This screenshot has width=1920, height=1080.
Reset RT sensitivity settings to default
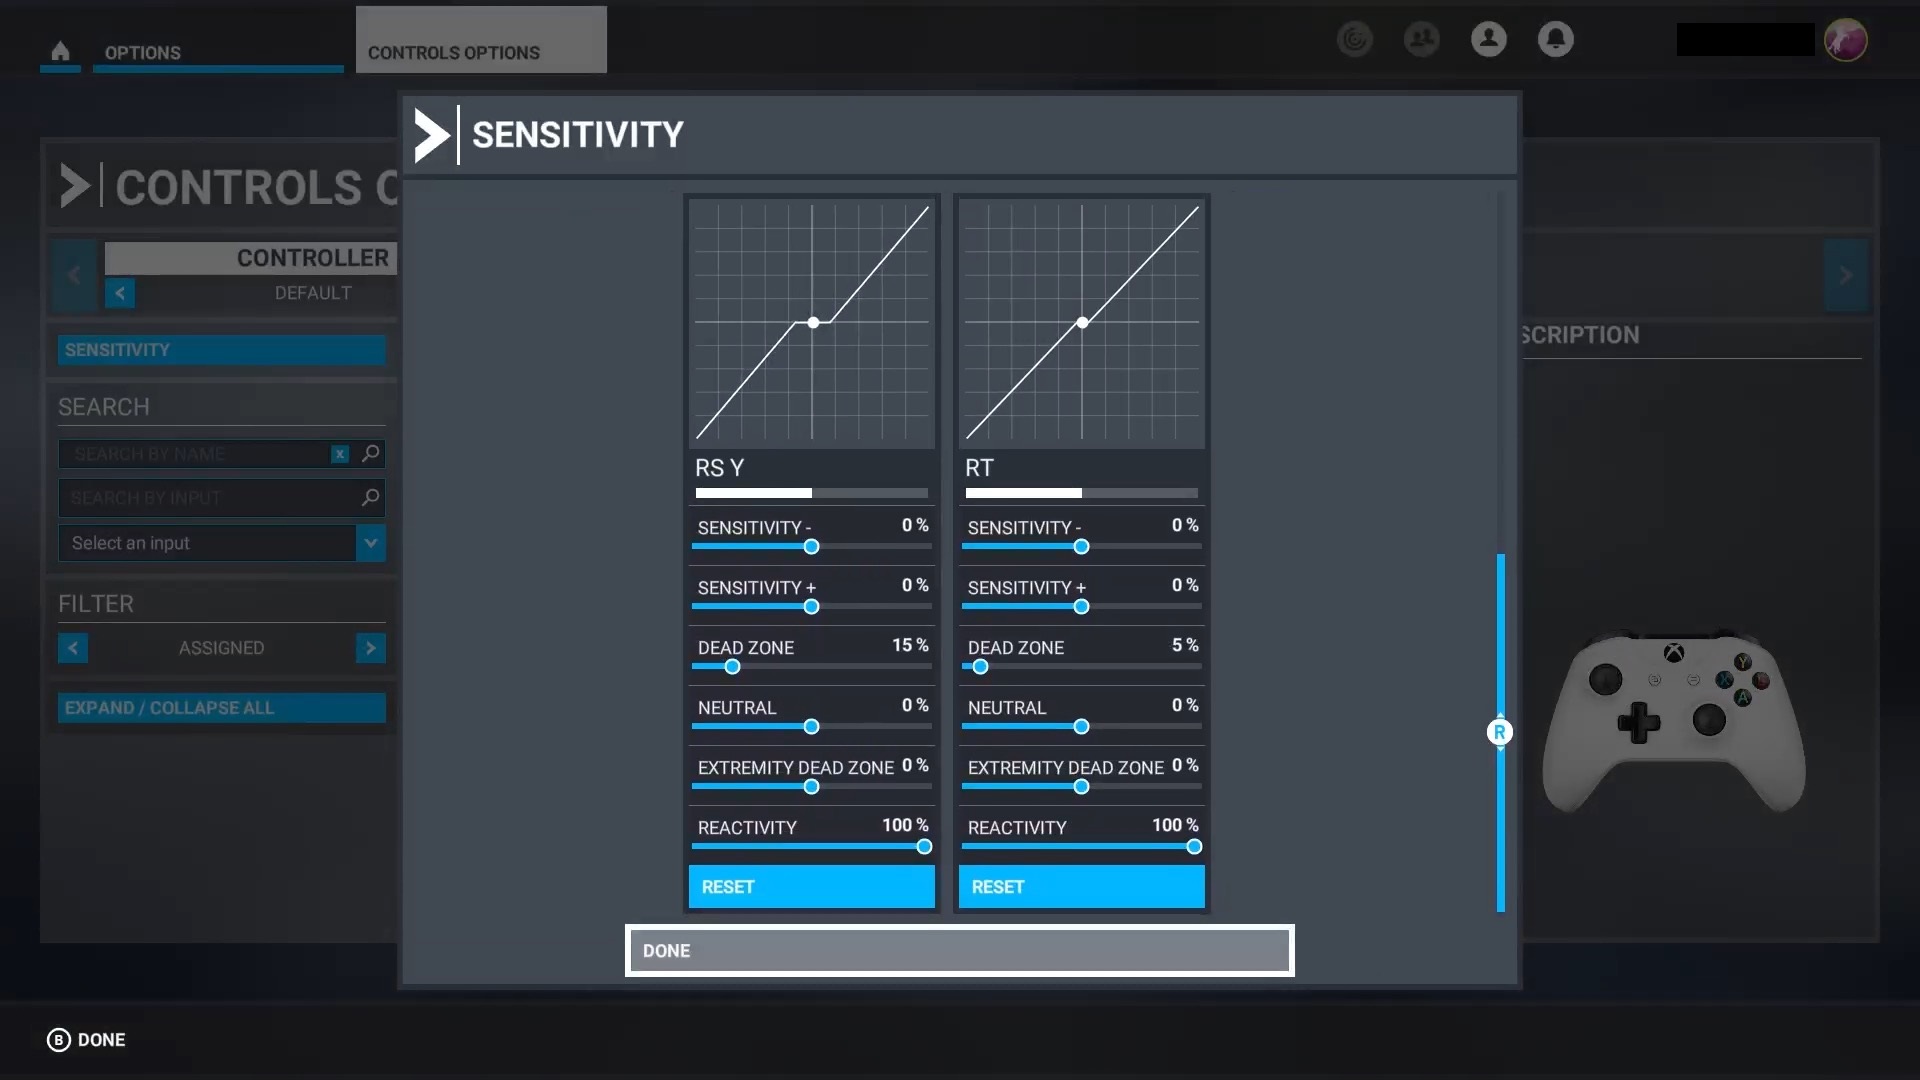click(1080, 886)
